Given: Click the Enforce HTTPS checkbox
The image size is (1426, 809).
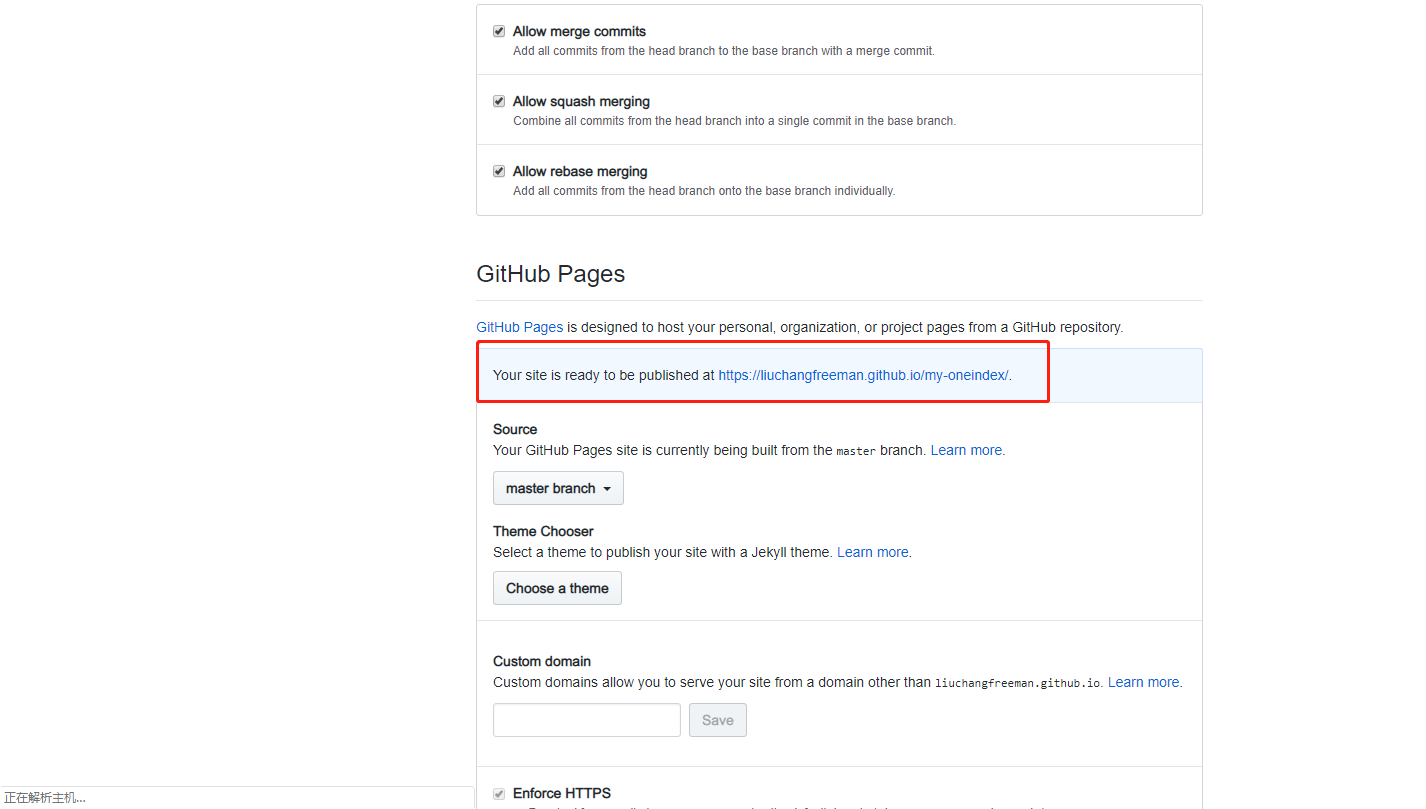Looking at the screenshot, I should coord(499,794).
